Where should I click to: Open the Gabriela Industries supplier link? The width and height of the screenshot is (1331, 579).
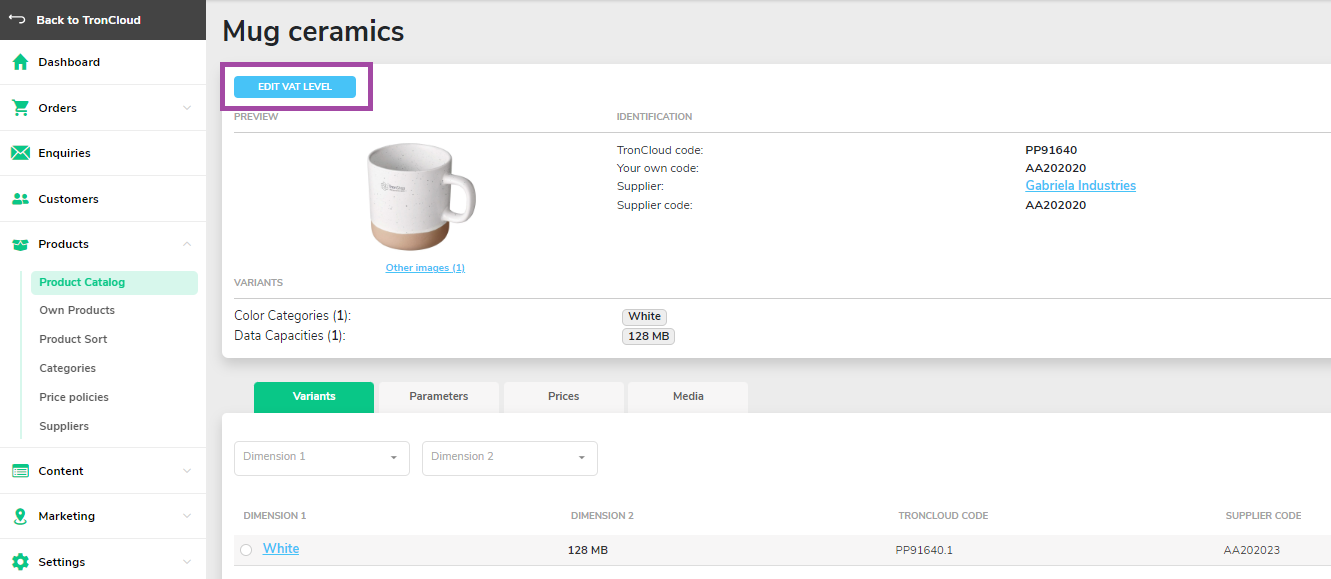click(1081, 186)
